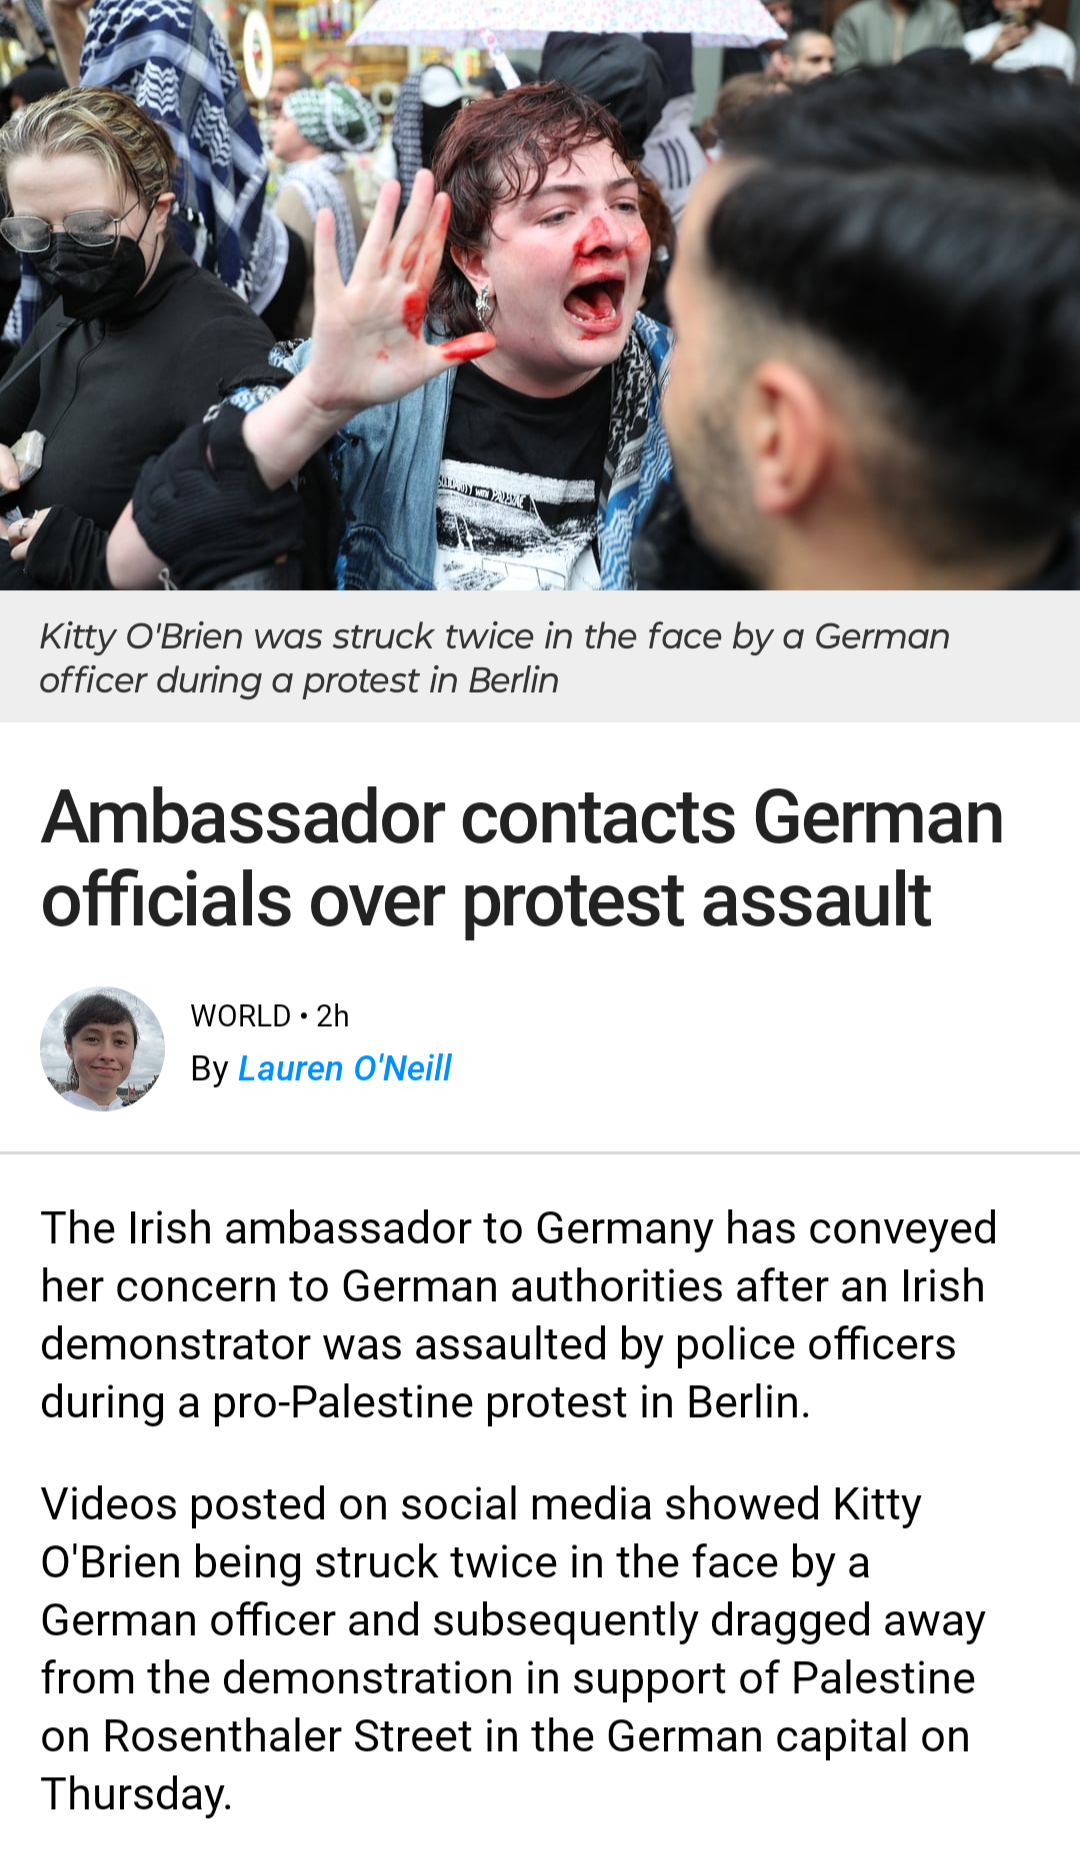Click 'Videos posted' starting the second paragraph
This screenshot has width=1080, height=1852.
pos(184,1505)
